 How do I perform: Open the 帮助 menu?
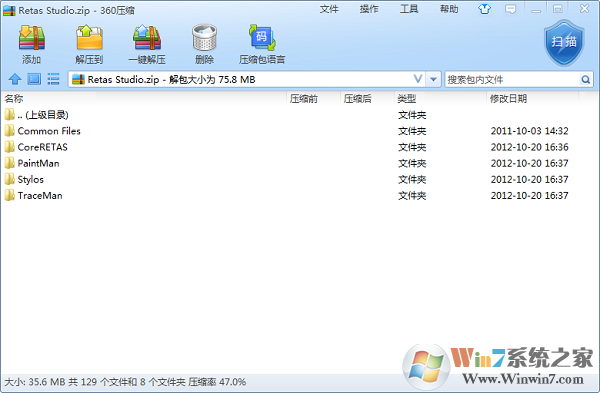[449, 9]
